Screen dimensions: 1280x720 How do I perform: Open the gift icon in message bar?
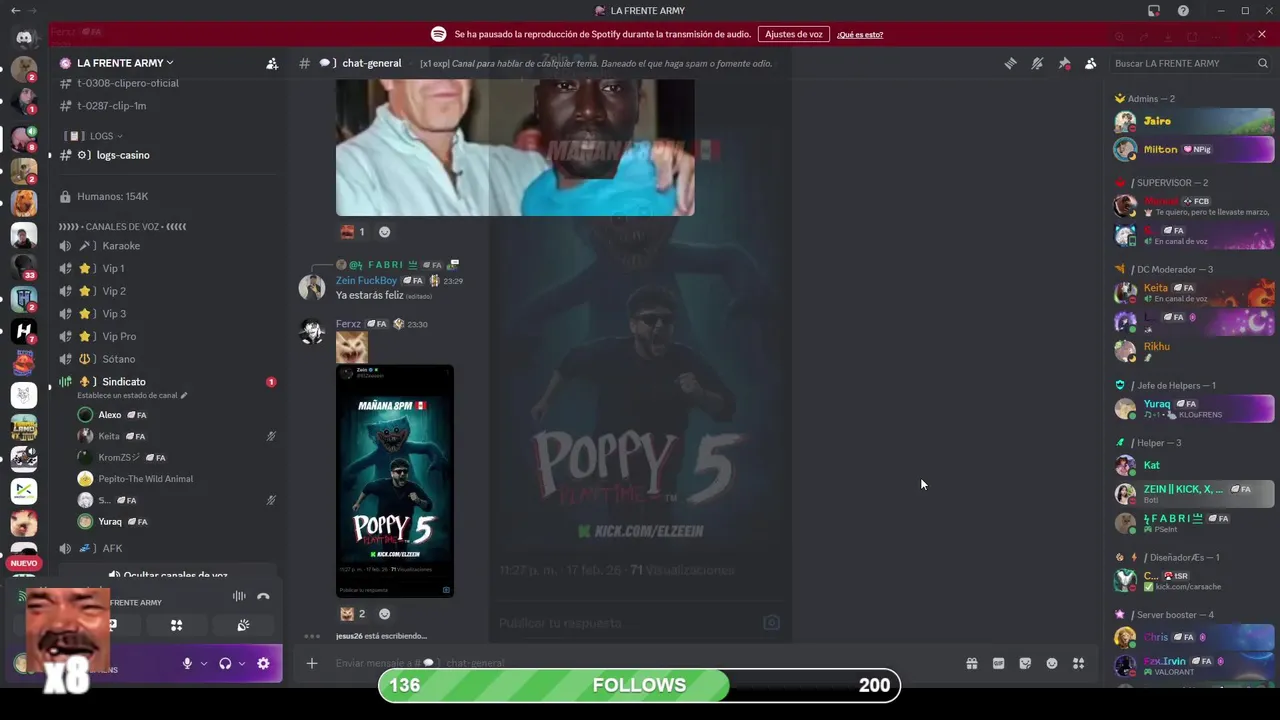click(971, 663)
